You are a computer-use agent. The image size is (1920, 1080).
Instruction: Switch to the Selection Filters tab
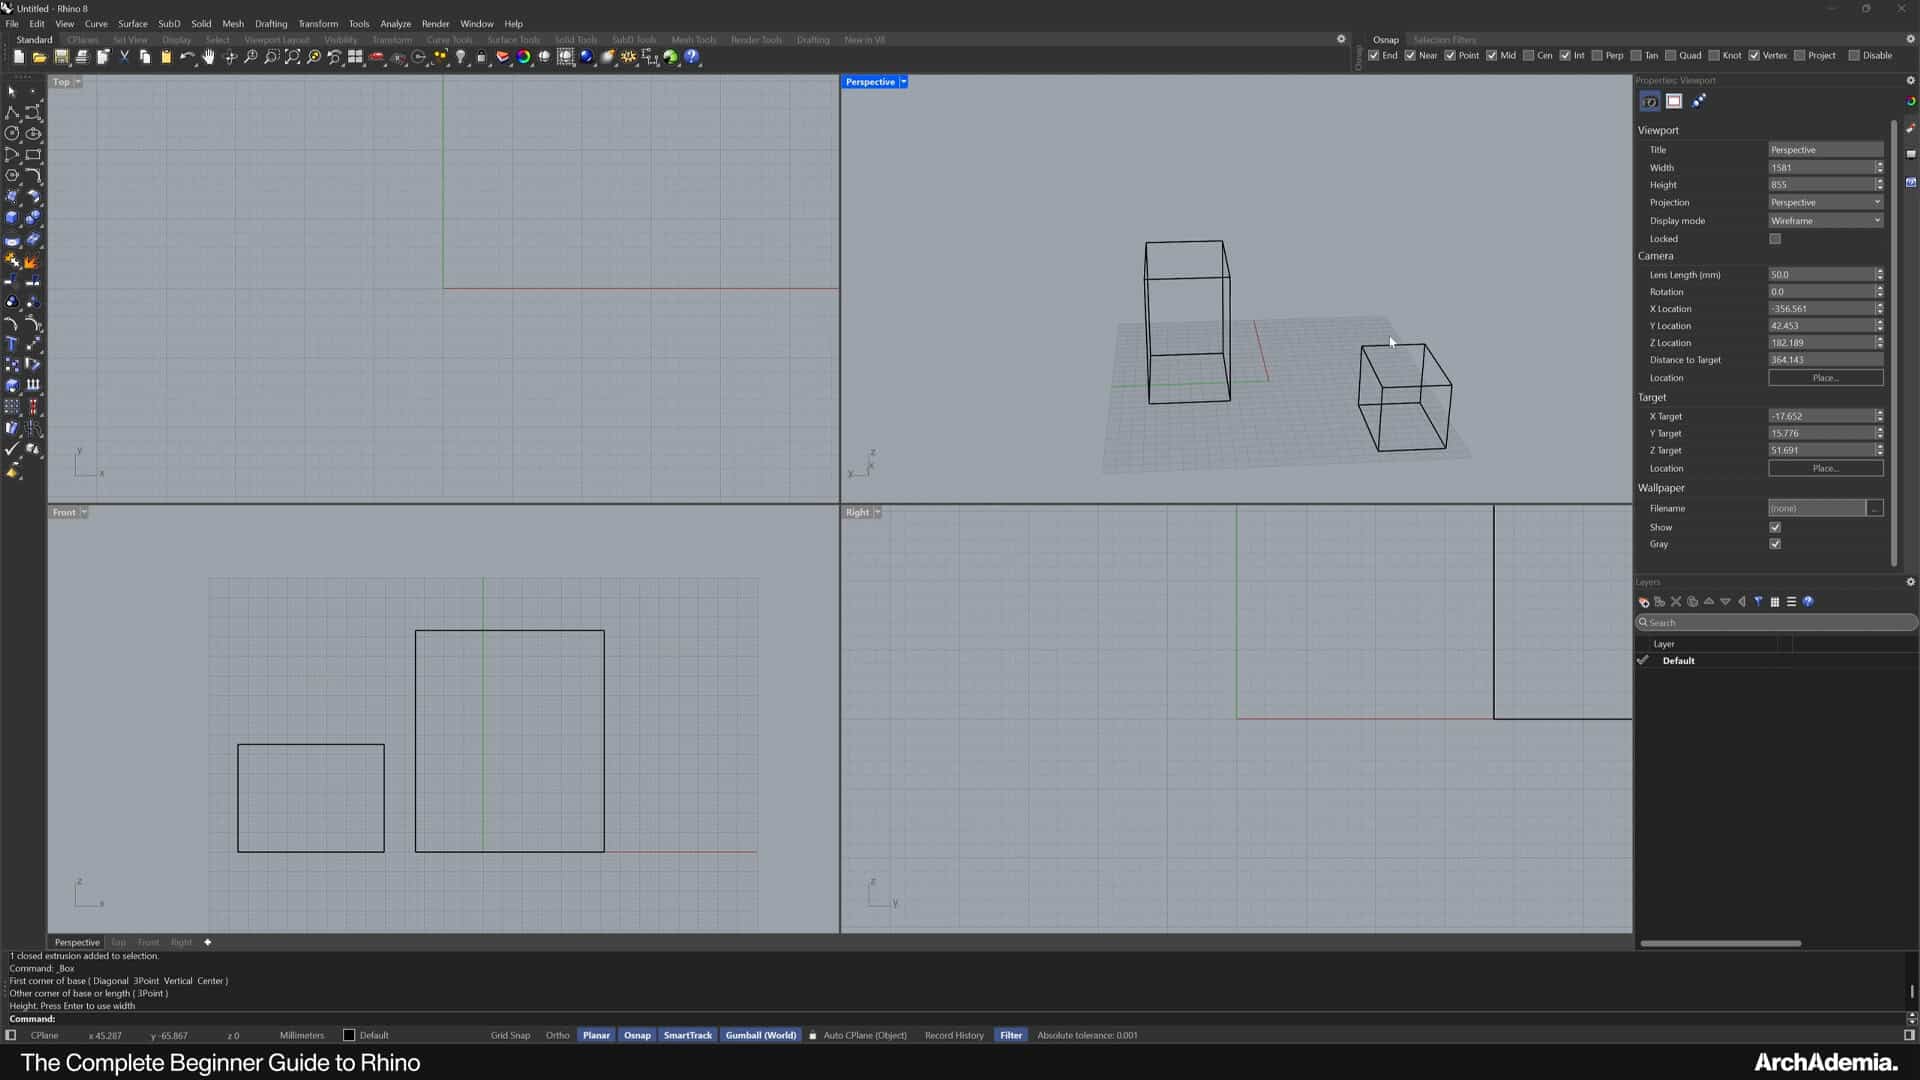click(1444, 40)
